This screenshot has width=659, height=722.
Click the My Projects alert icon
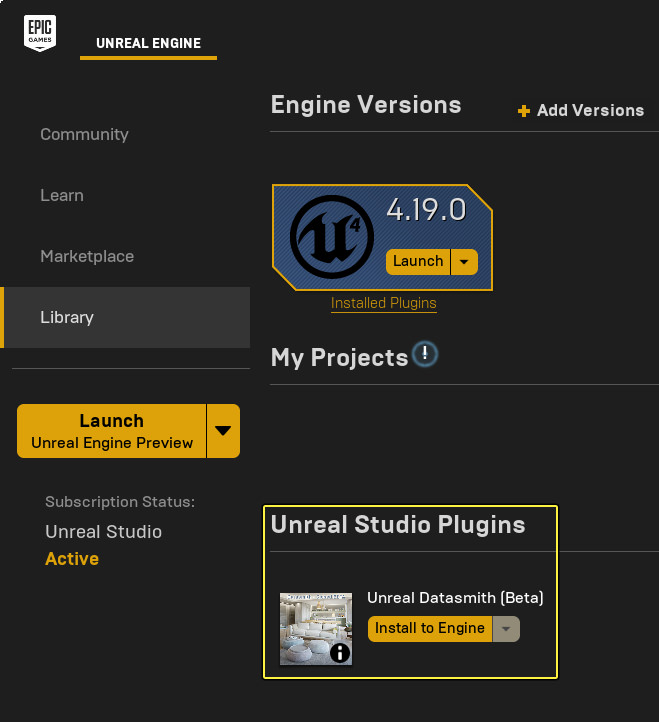(425, 354)
